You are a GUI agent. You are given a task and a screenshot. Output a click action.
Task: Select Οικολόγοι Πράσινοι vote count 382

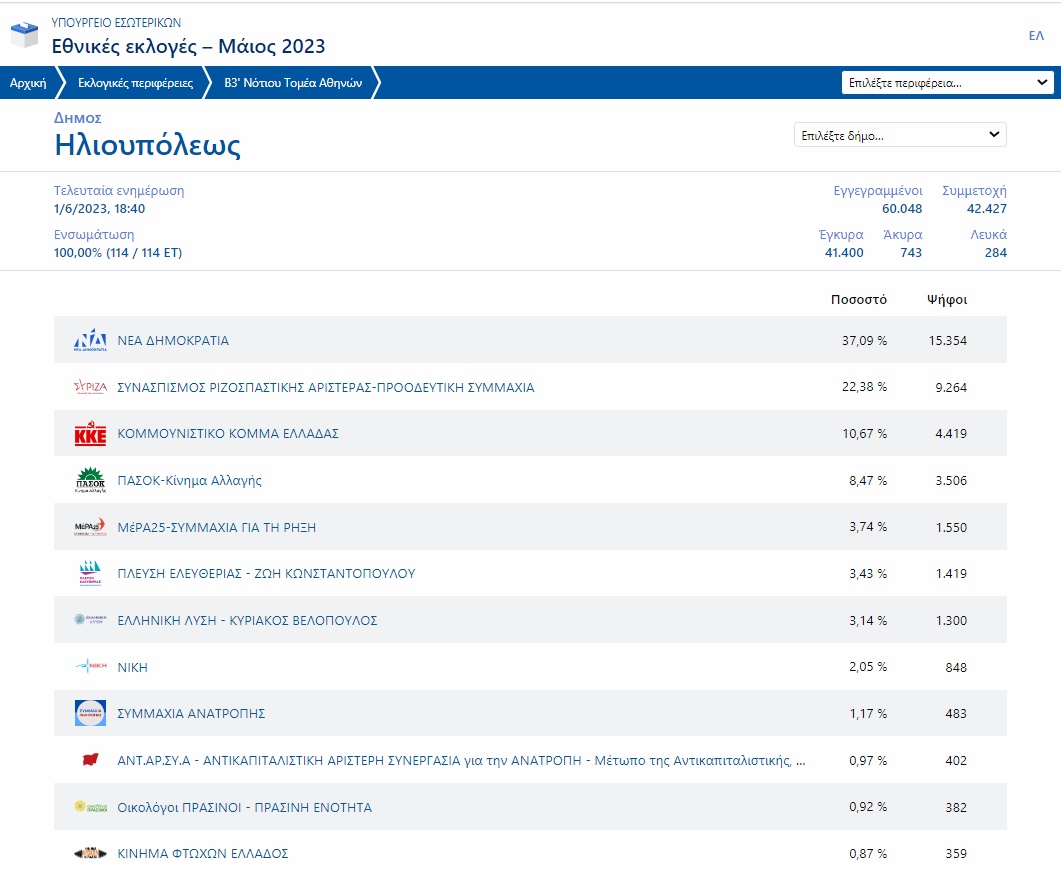[x=955, y=807]
